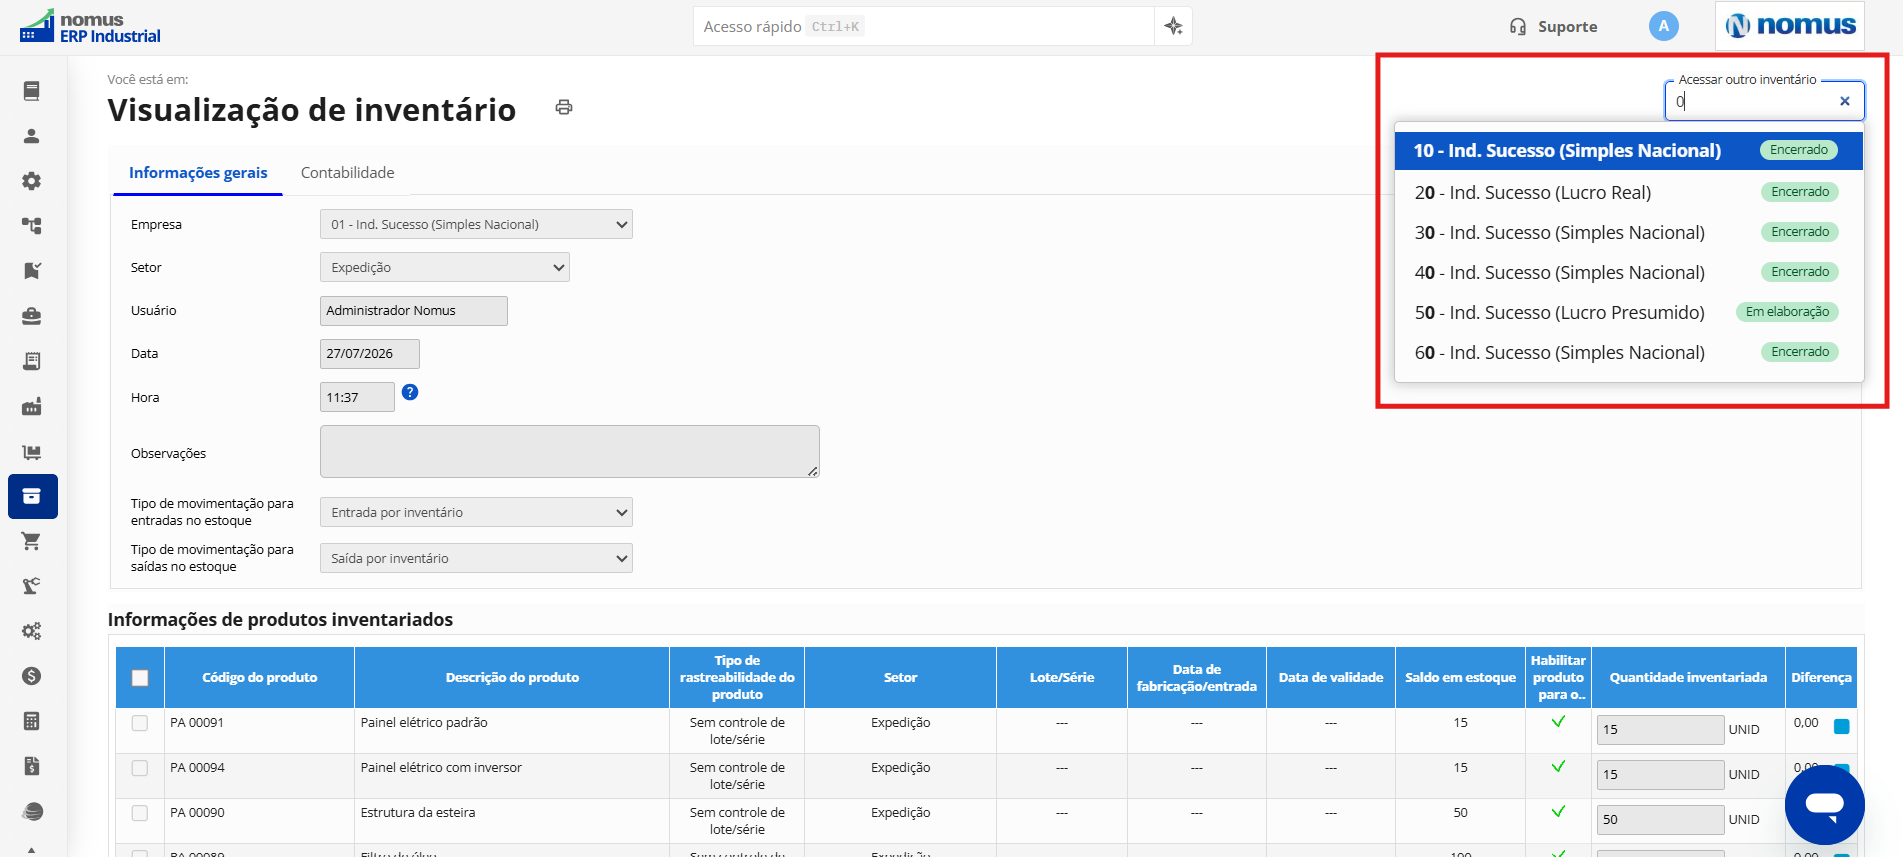
Task: Open the settings gear sidebar icon
Action: pyautogui.click(x=32, y=181)
